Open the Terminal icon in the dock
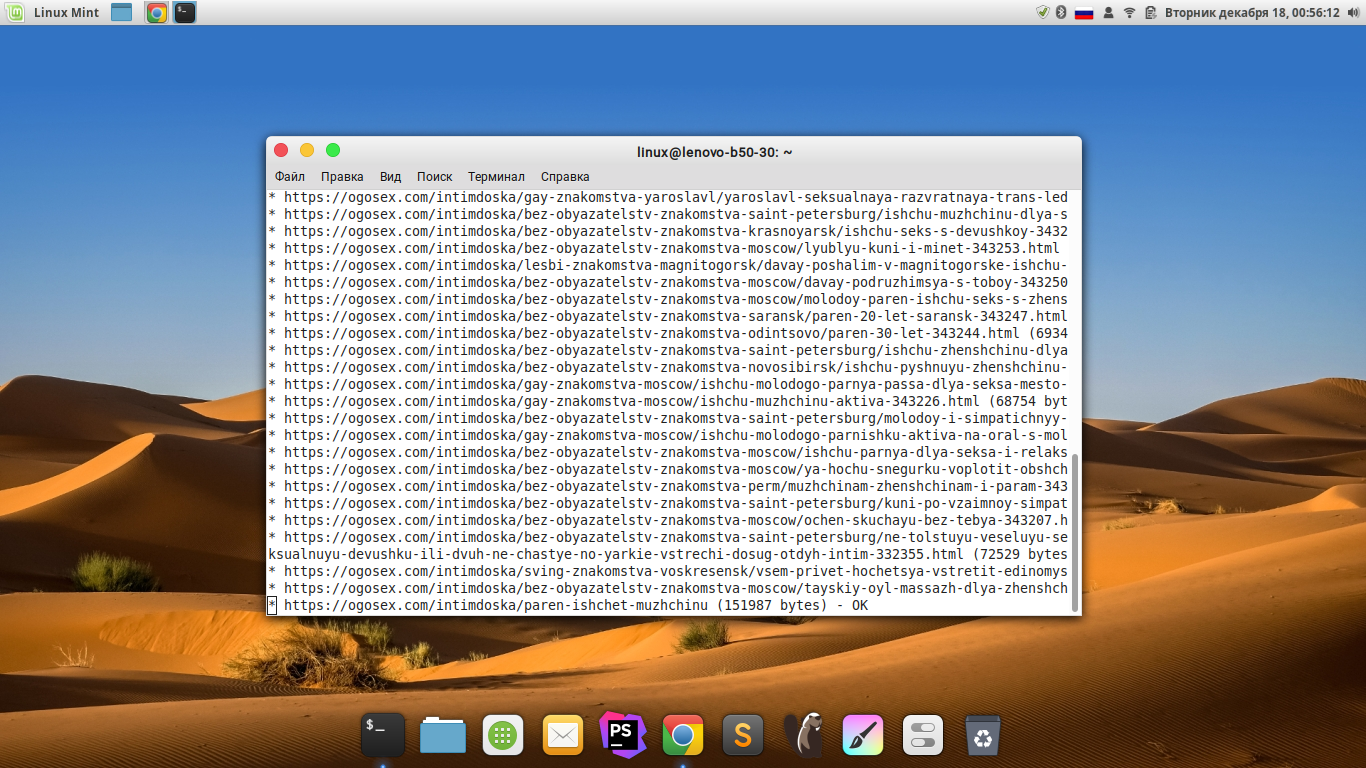 coord(382,736)
